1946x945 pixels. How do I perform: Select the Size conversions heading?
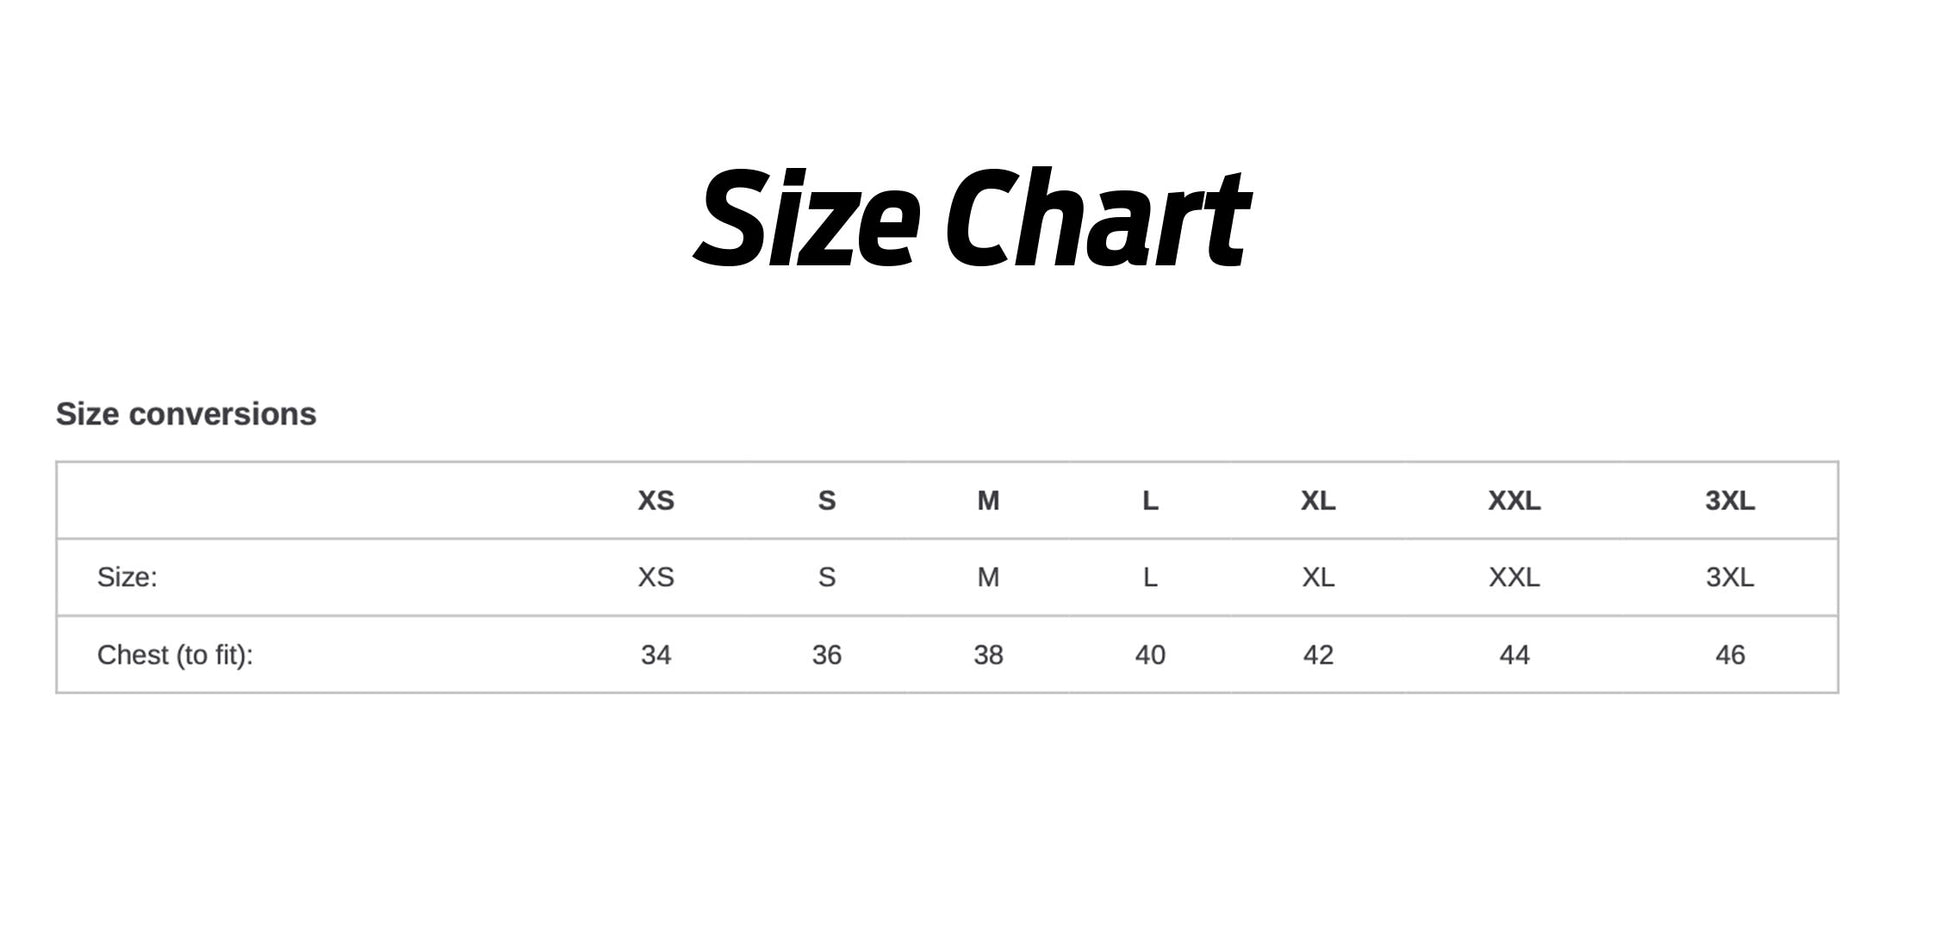tap(186, 414)
